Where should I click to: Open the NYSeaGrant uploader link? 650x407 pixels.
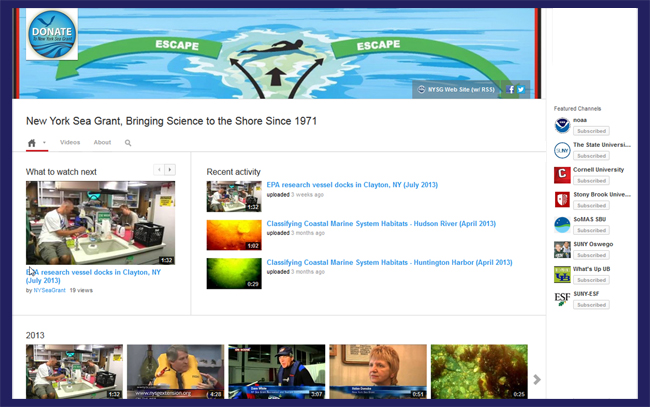(x=49, y=290)
